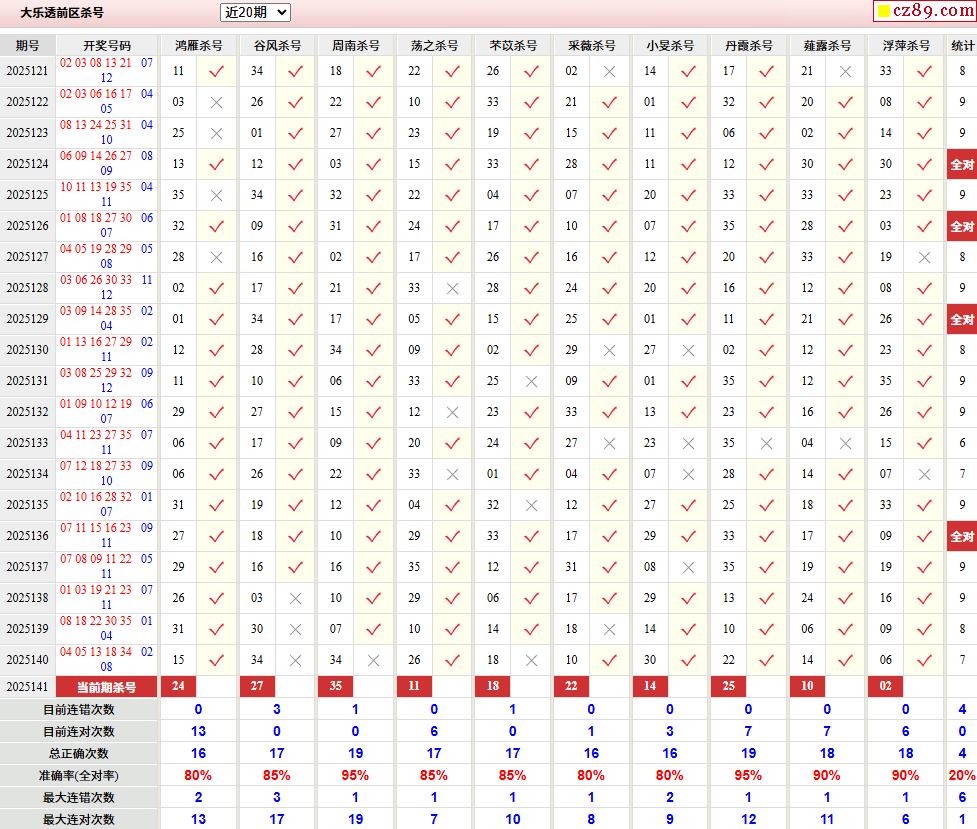The width and height of the screenshot is (977, 829).
Task: Click the cross mark for 采薇杀号 in row 2025121
Action: click(609, 71)
